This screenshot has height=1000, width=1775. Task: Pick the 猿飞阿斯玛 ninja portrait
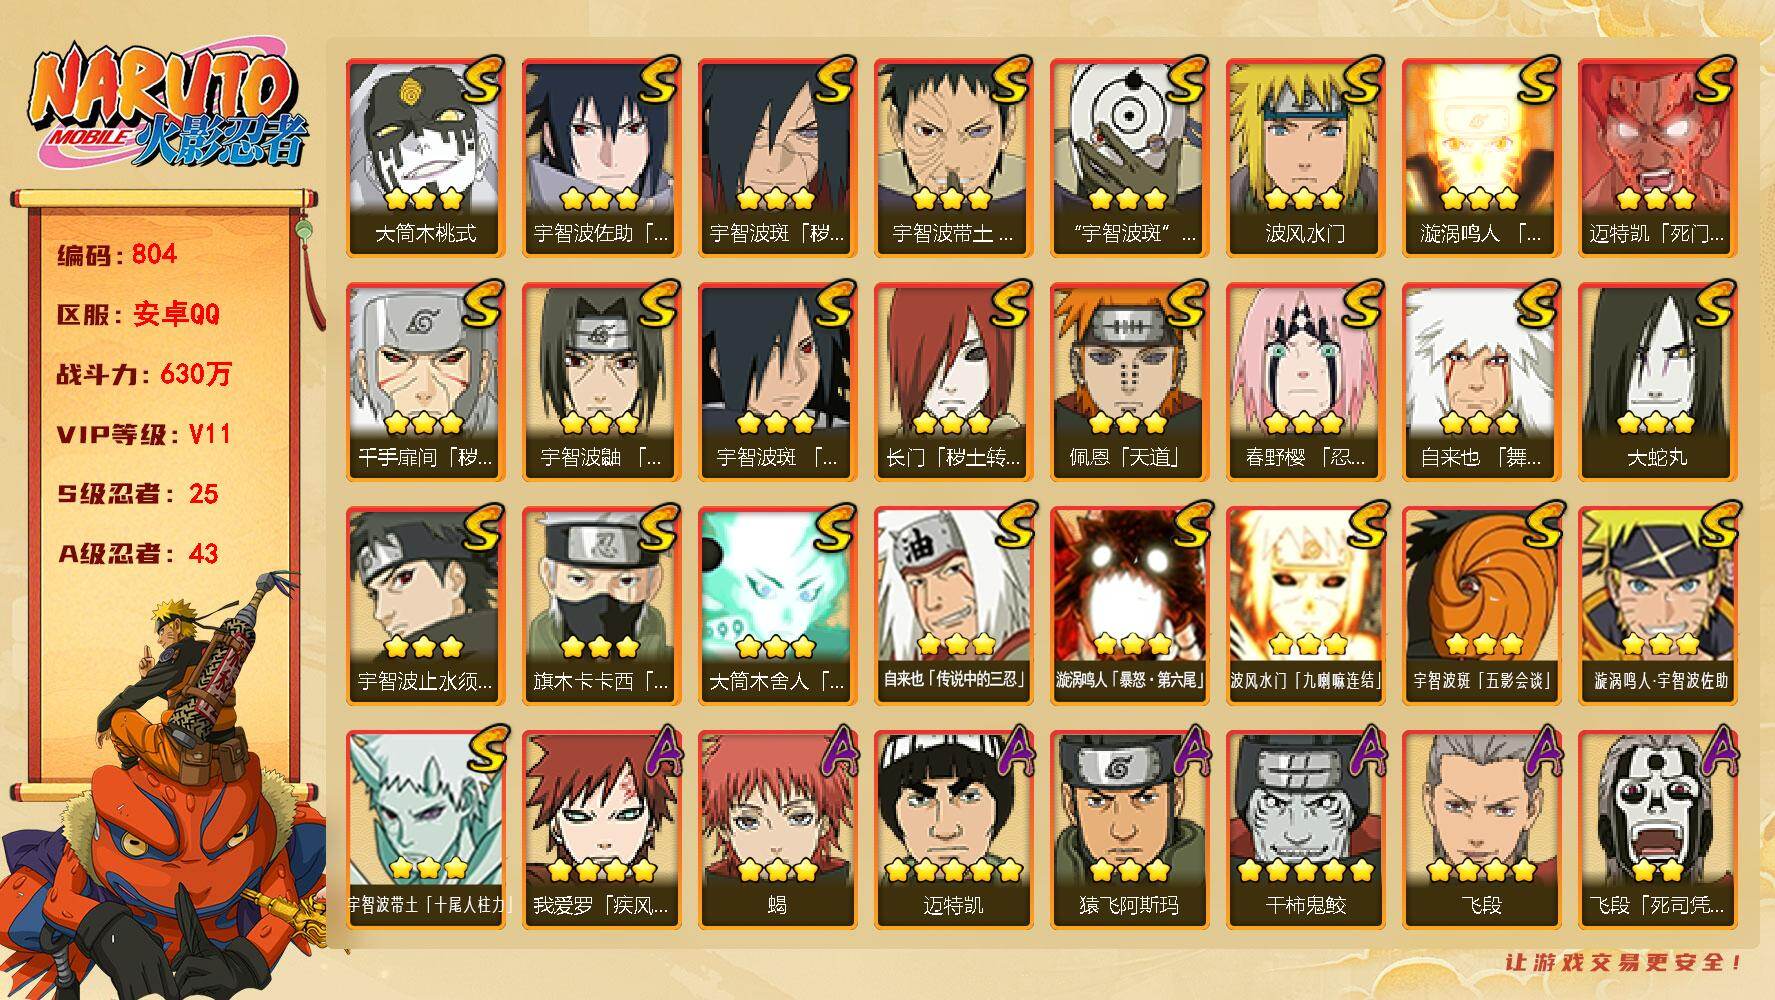point(1129,830)
